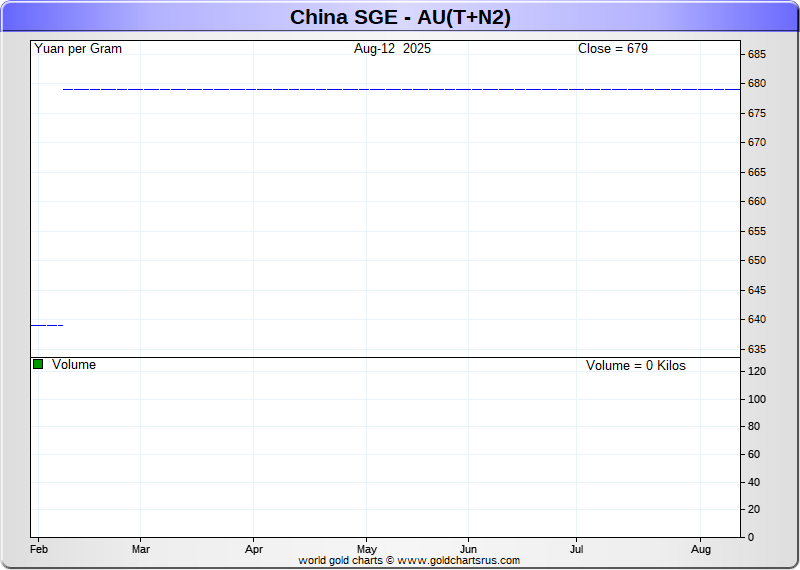The height and width of the screenshot is (570, 800).
Task: Click the green Volume legend square
Action: click(38, 365)
